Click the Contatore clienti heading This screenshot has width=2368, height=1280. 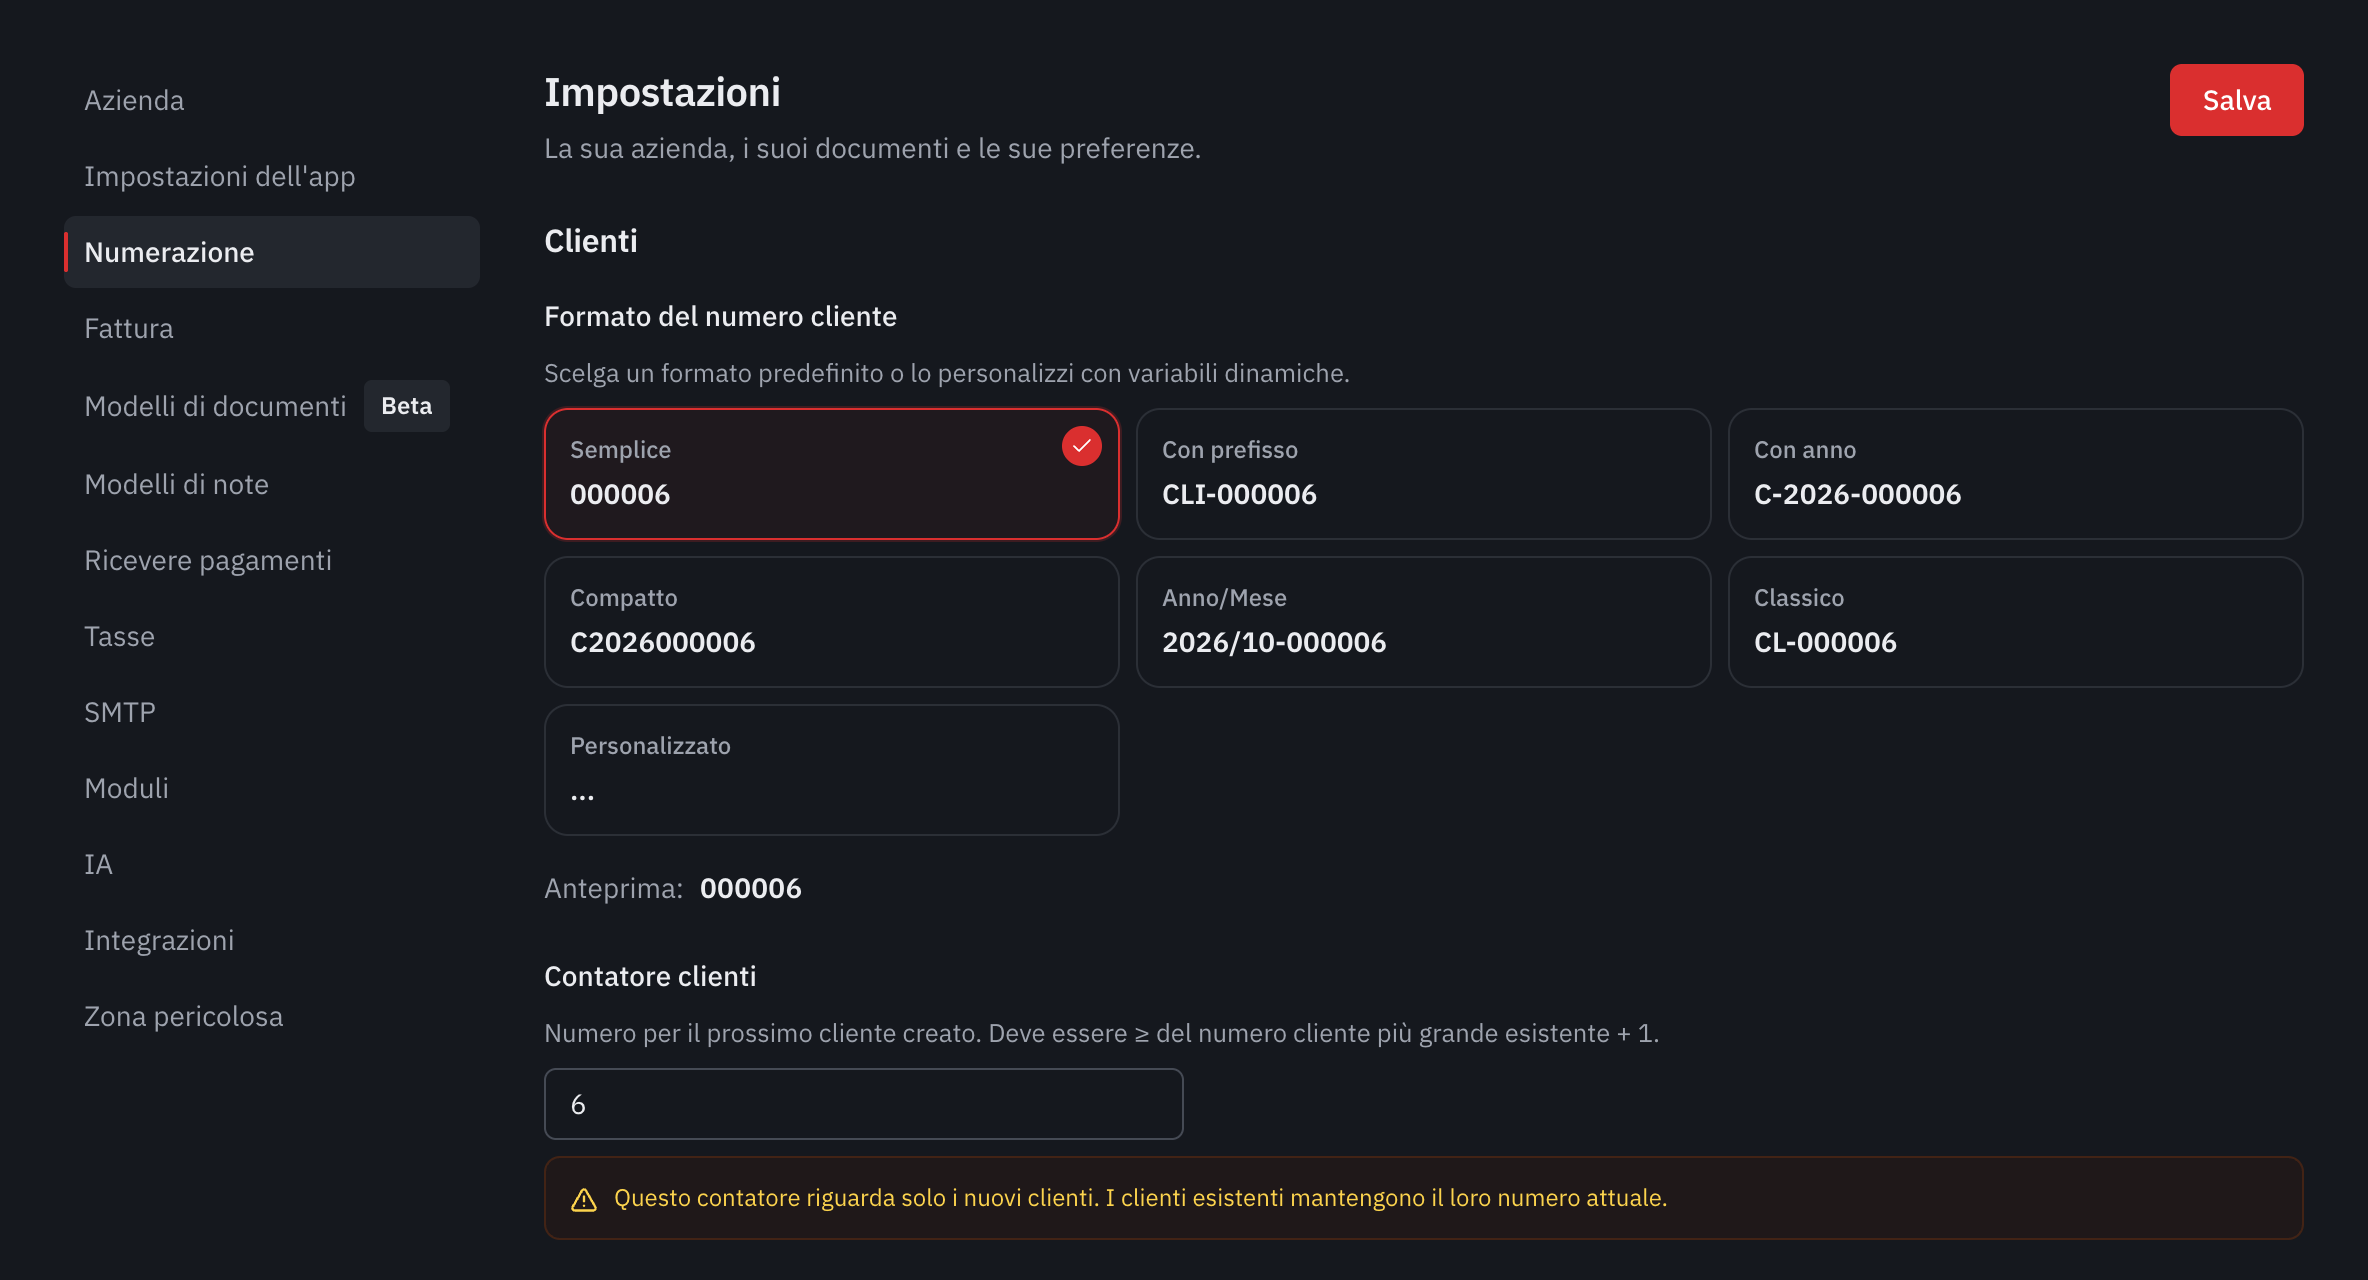pos(650,976)
